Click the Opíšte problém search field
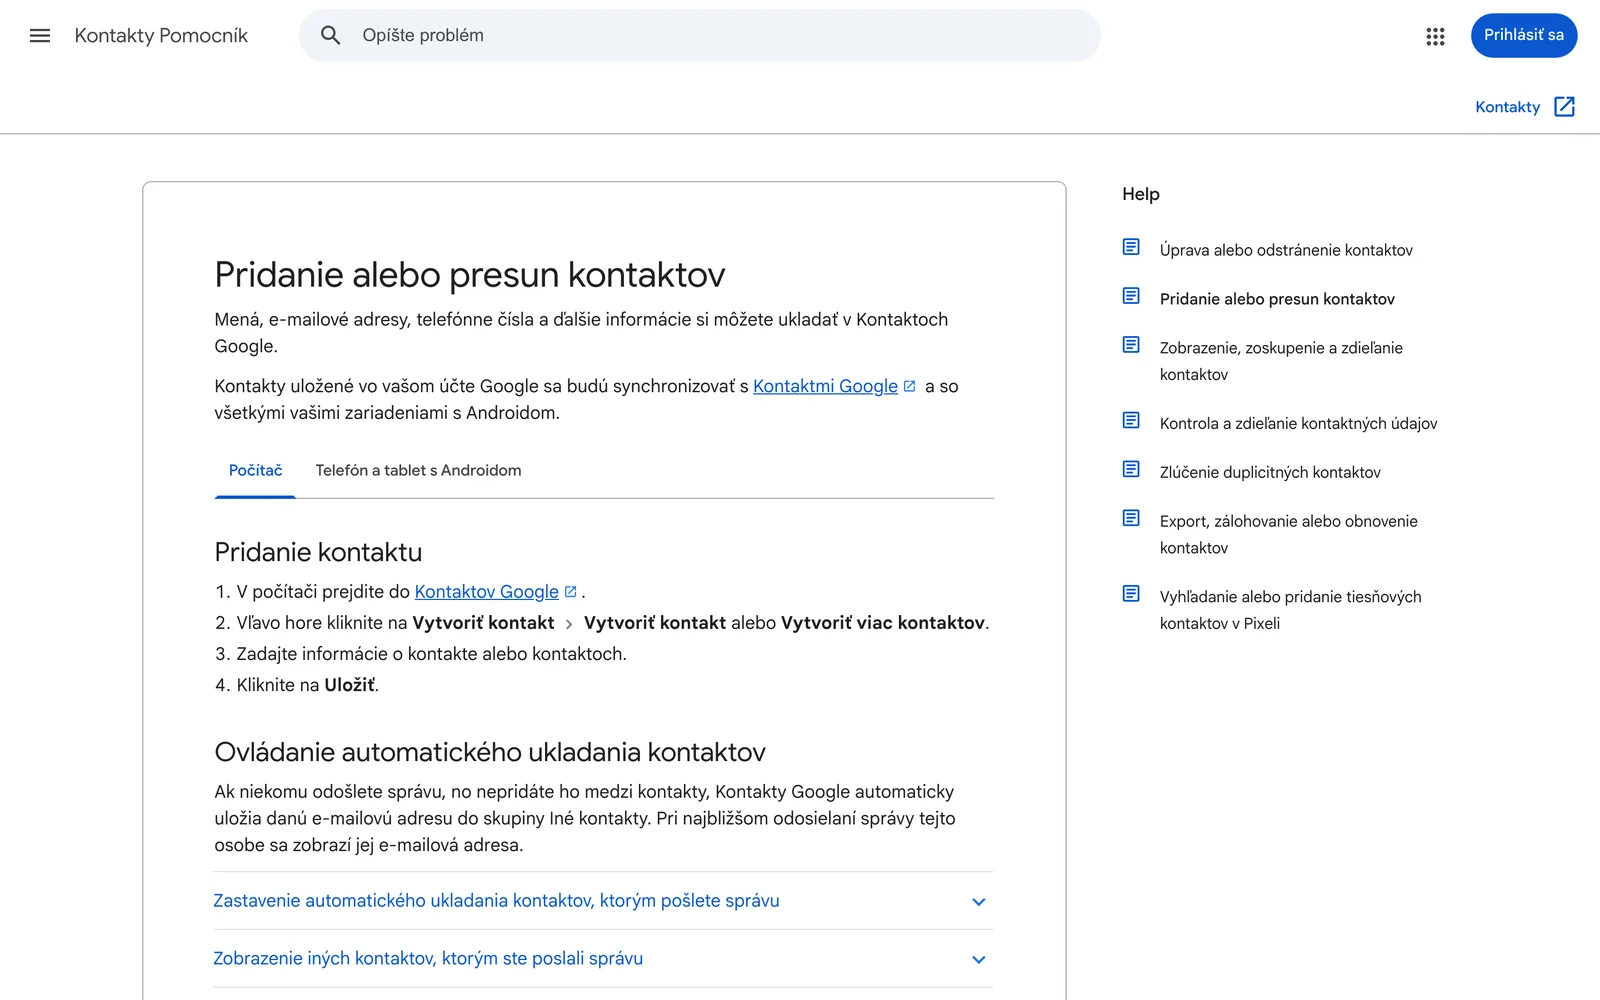Viewport: 1600px width, 1000px height. click(700, 36)
